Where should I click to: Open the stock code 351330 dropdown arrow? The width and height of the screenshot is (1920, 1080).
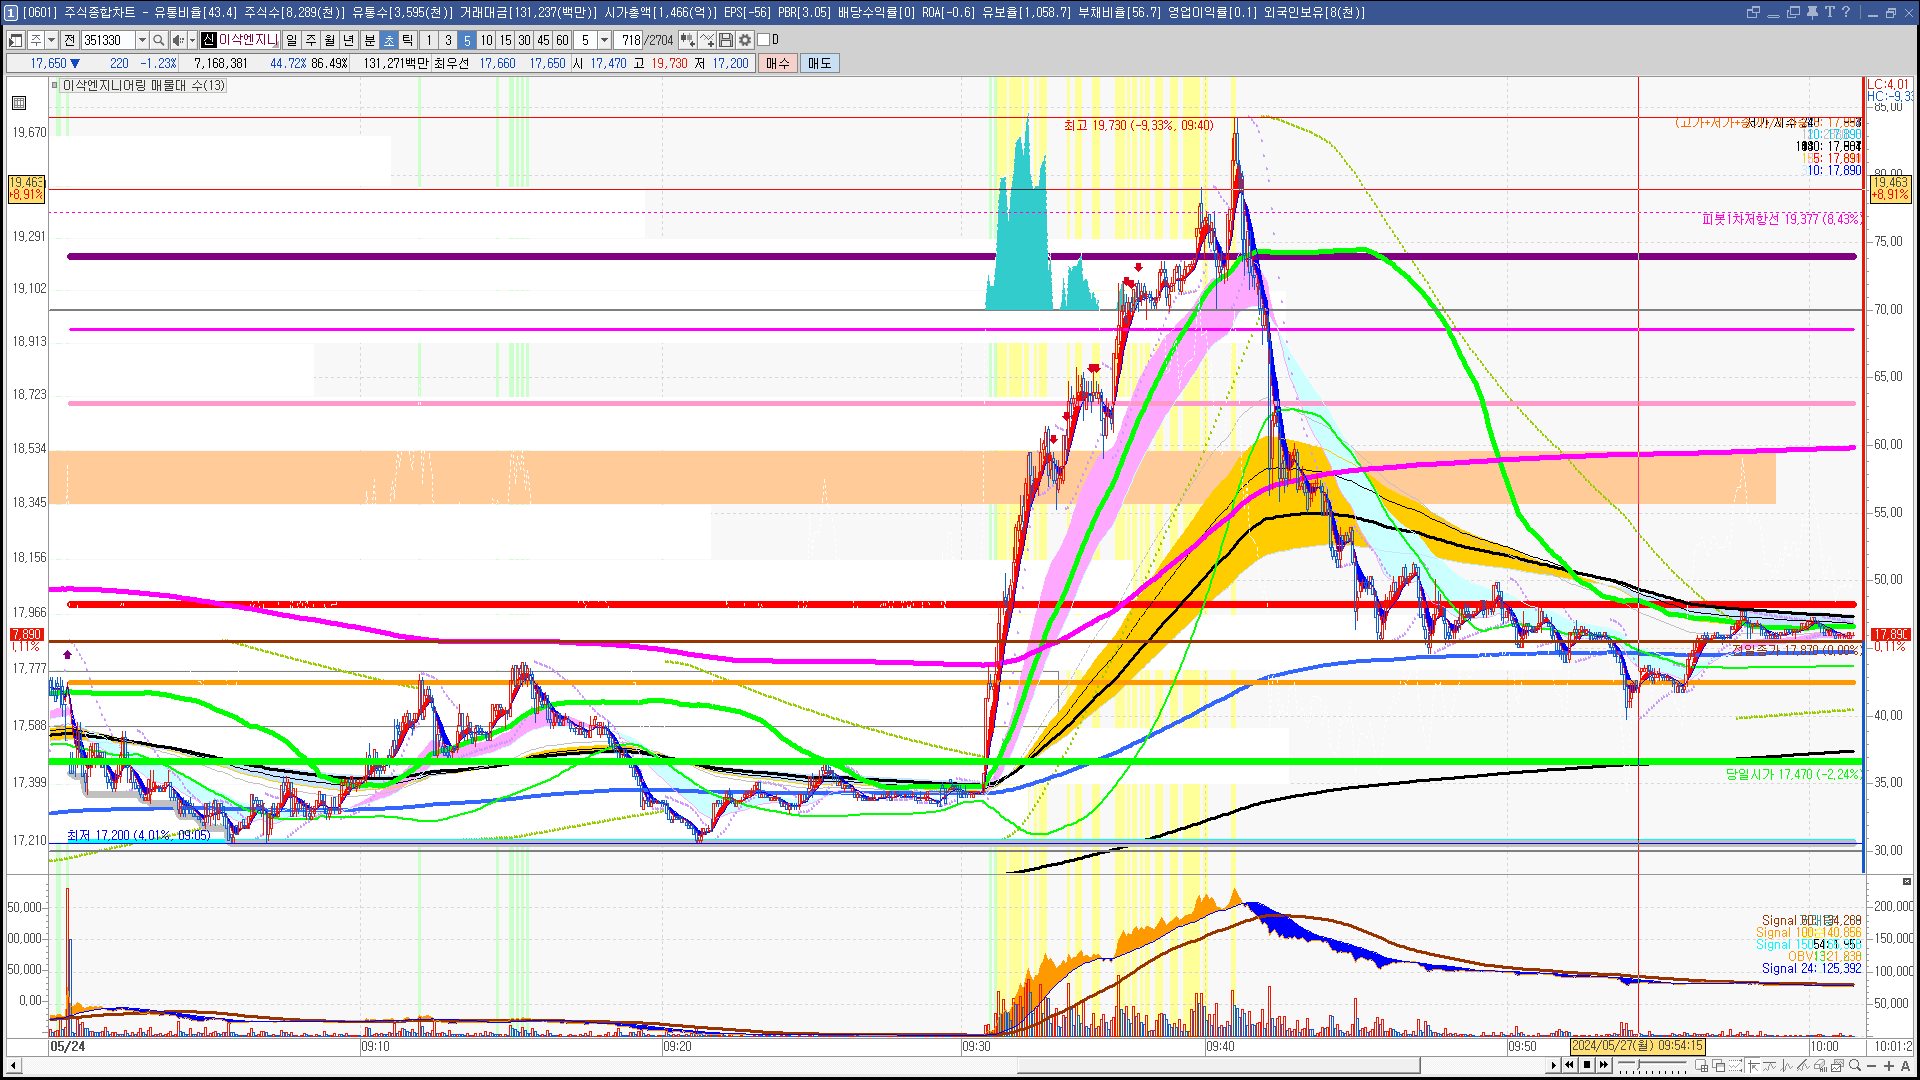[142, 40]
